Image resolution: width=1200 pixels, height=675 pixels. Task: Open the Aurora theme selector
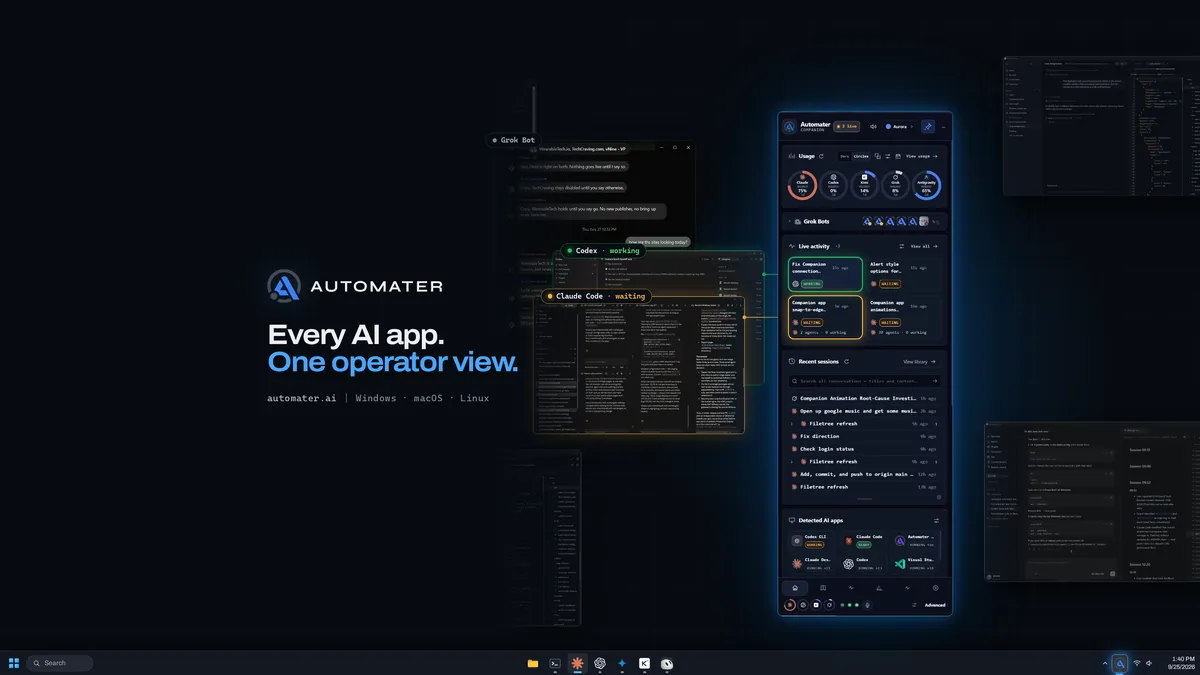click(x=899, y=127)
